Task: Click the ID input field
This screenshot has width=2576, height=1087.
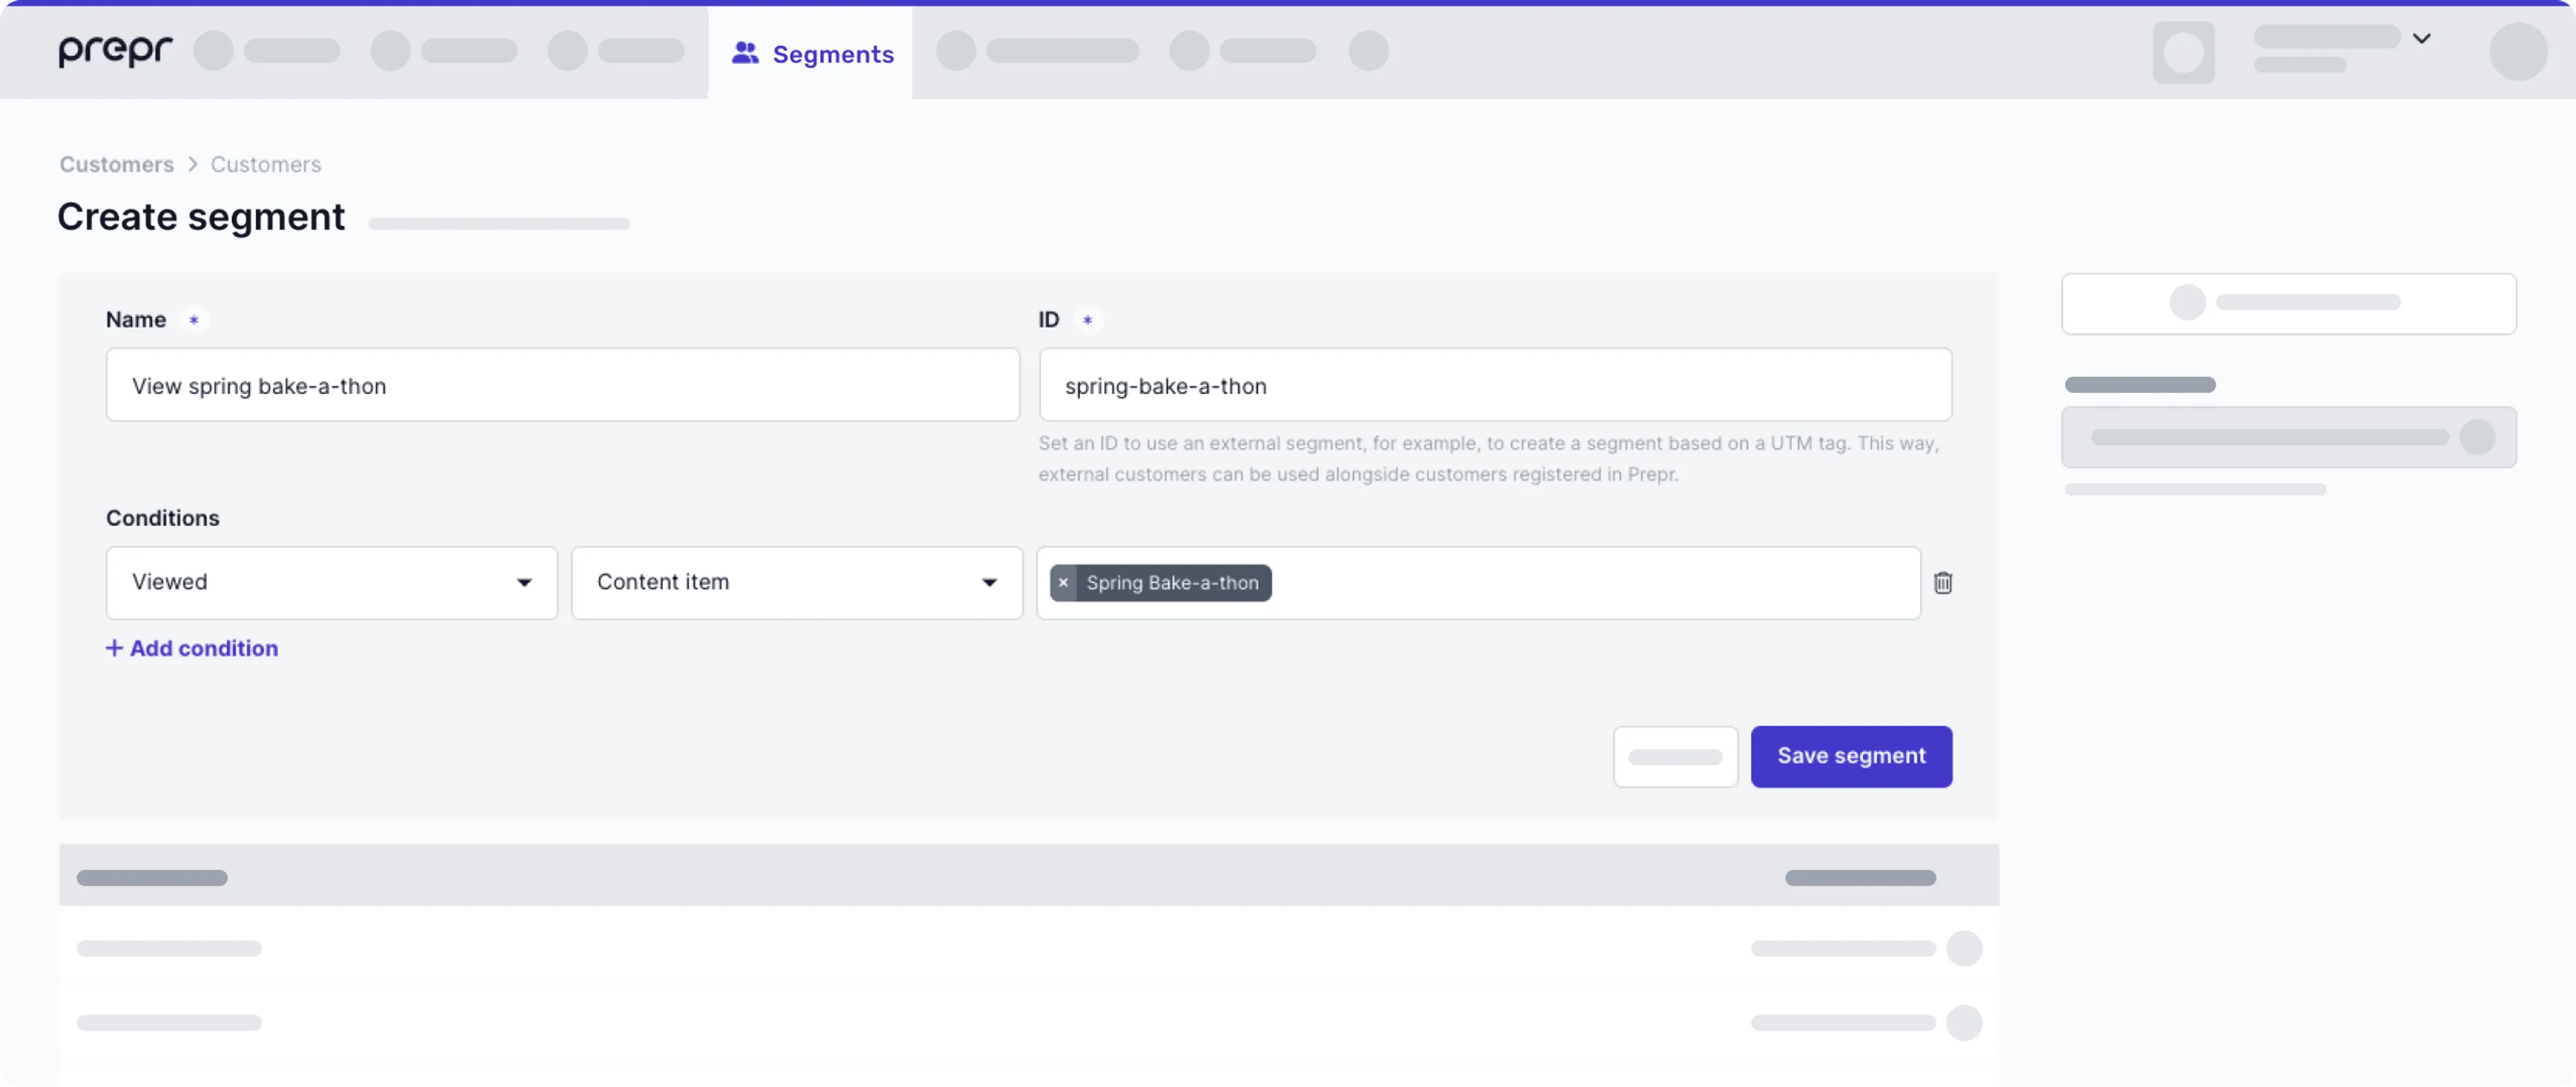Action: pos(1495,385)
